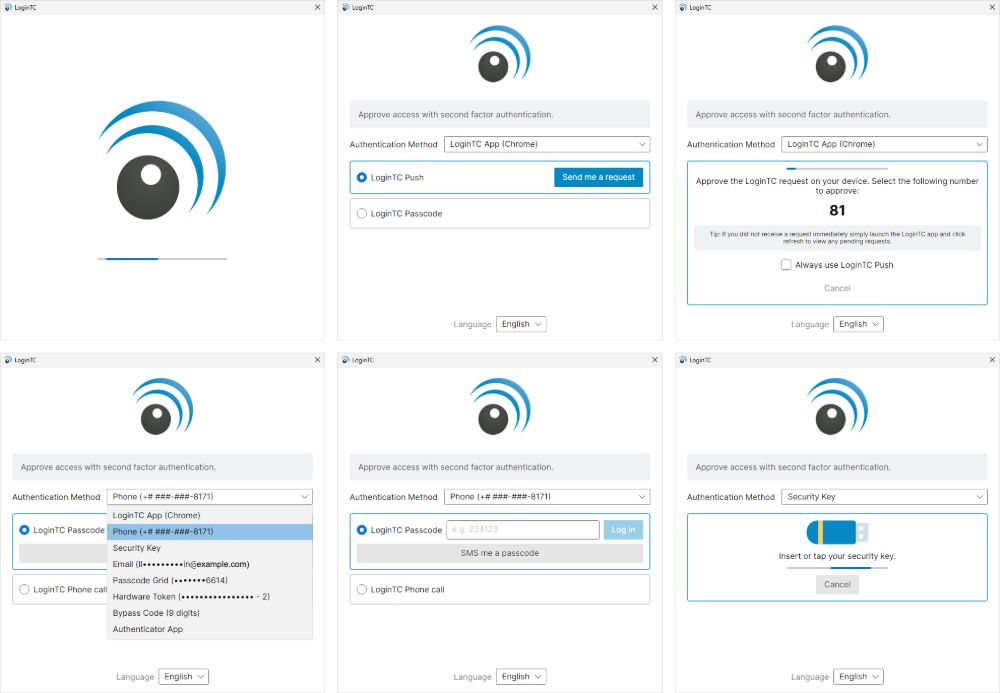Close the loading LoginTC window
Image resolution: width=1000 pixels, height=693 pixels.
[x=318, y=8]
